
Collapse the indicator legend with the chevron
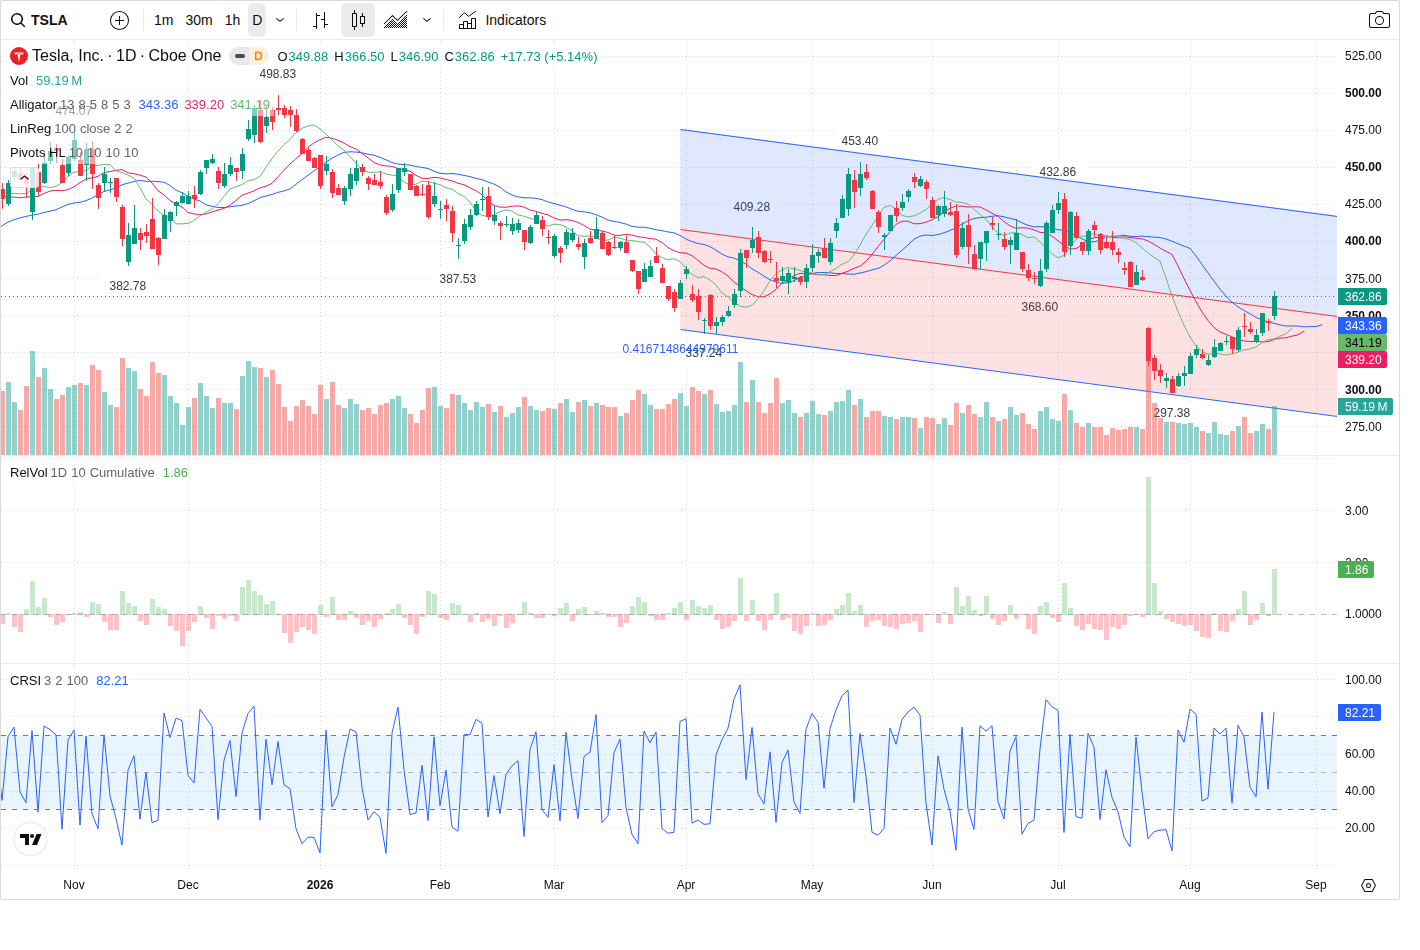[x=22, y=177]
